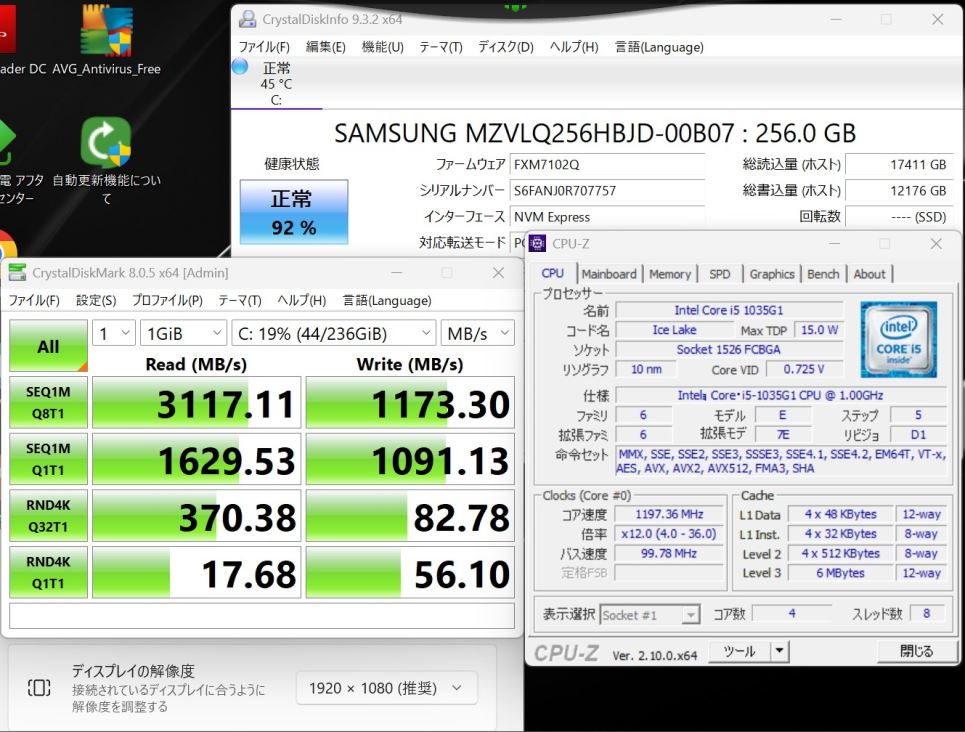Open AVG_Antivirus_Free desktop icon
The height and width of the screenshot is (732, 965).
tap(106, 40)
